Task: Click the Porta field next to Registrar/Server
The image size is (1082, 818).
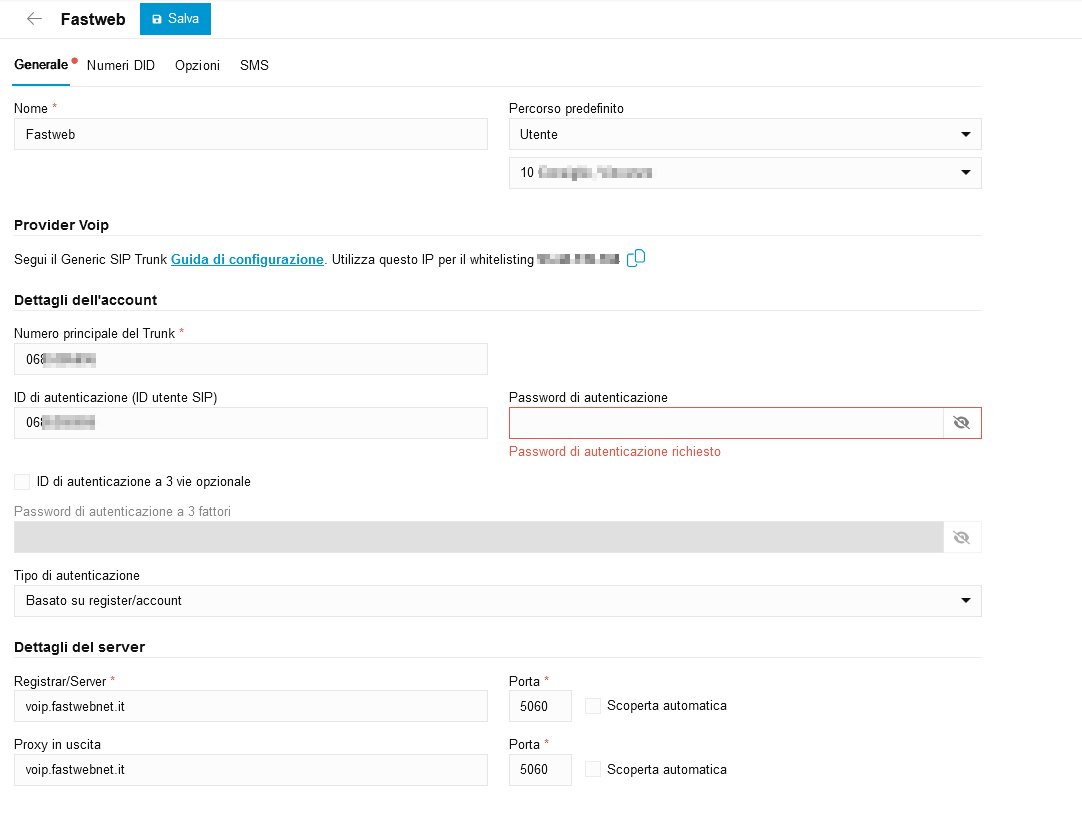Action: 540,706
